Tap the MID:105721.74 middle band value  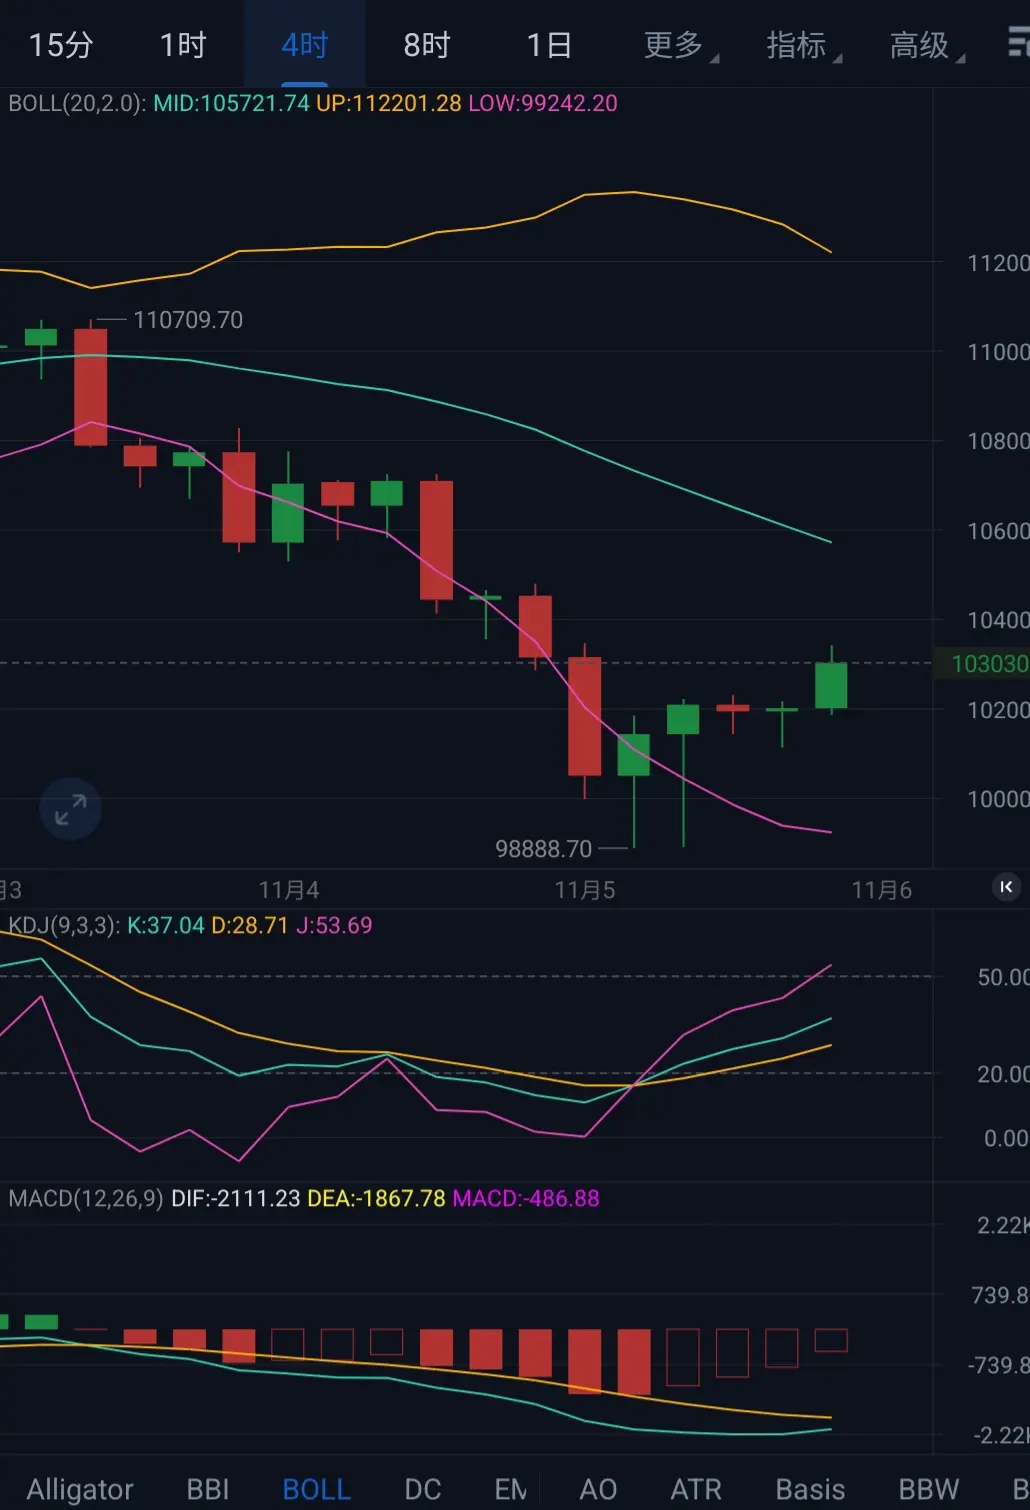(x=231, y=103)
